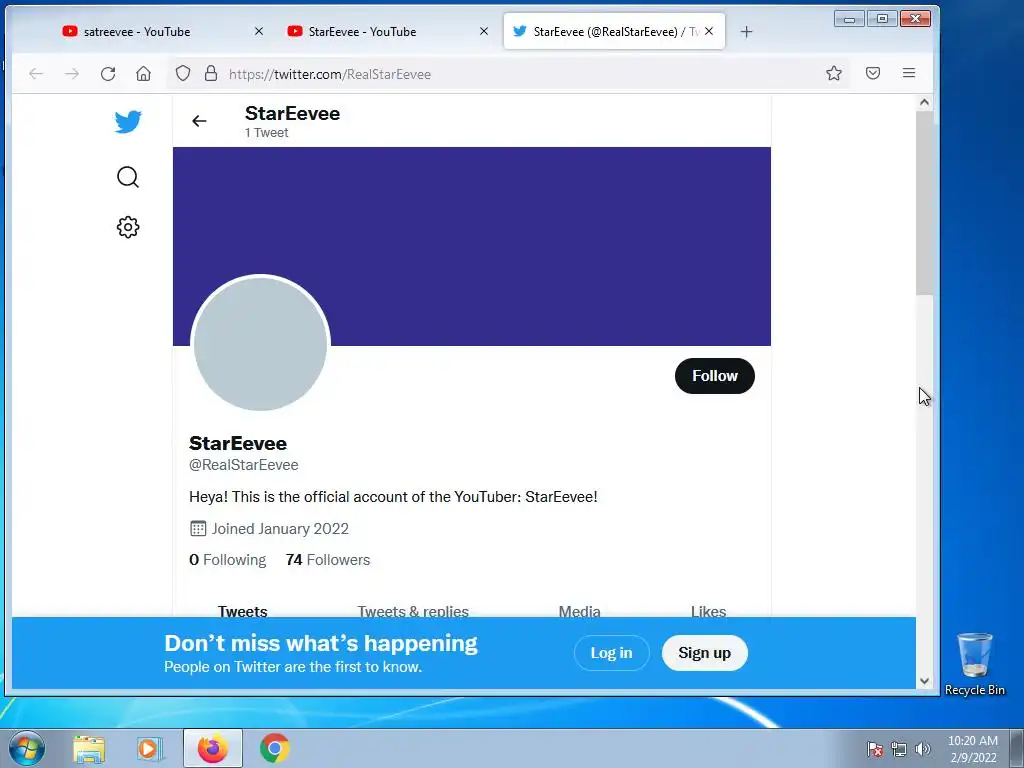Click the Twitter bird logo in sidebar
This screenshot has height=768, width=1024.
[128, 121]
